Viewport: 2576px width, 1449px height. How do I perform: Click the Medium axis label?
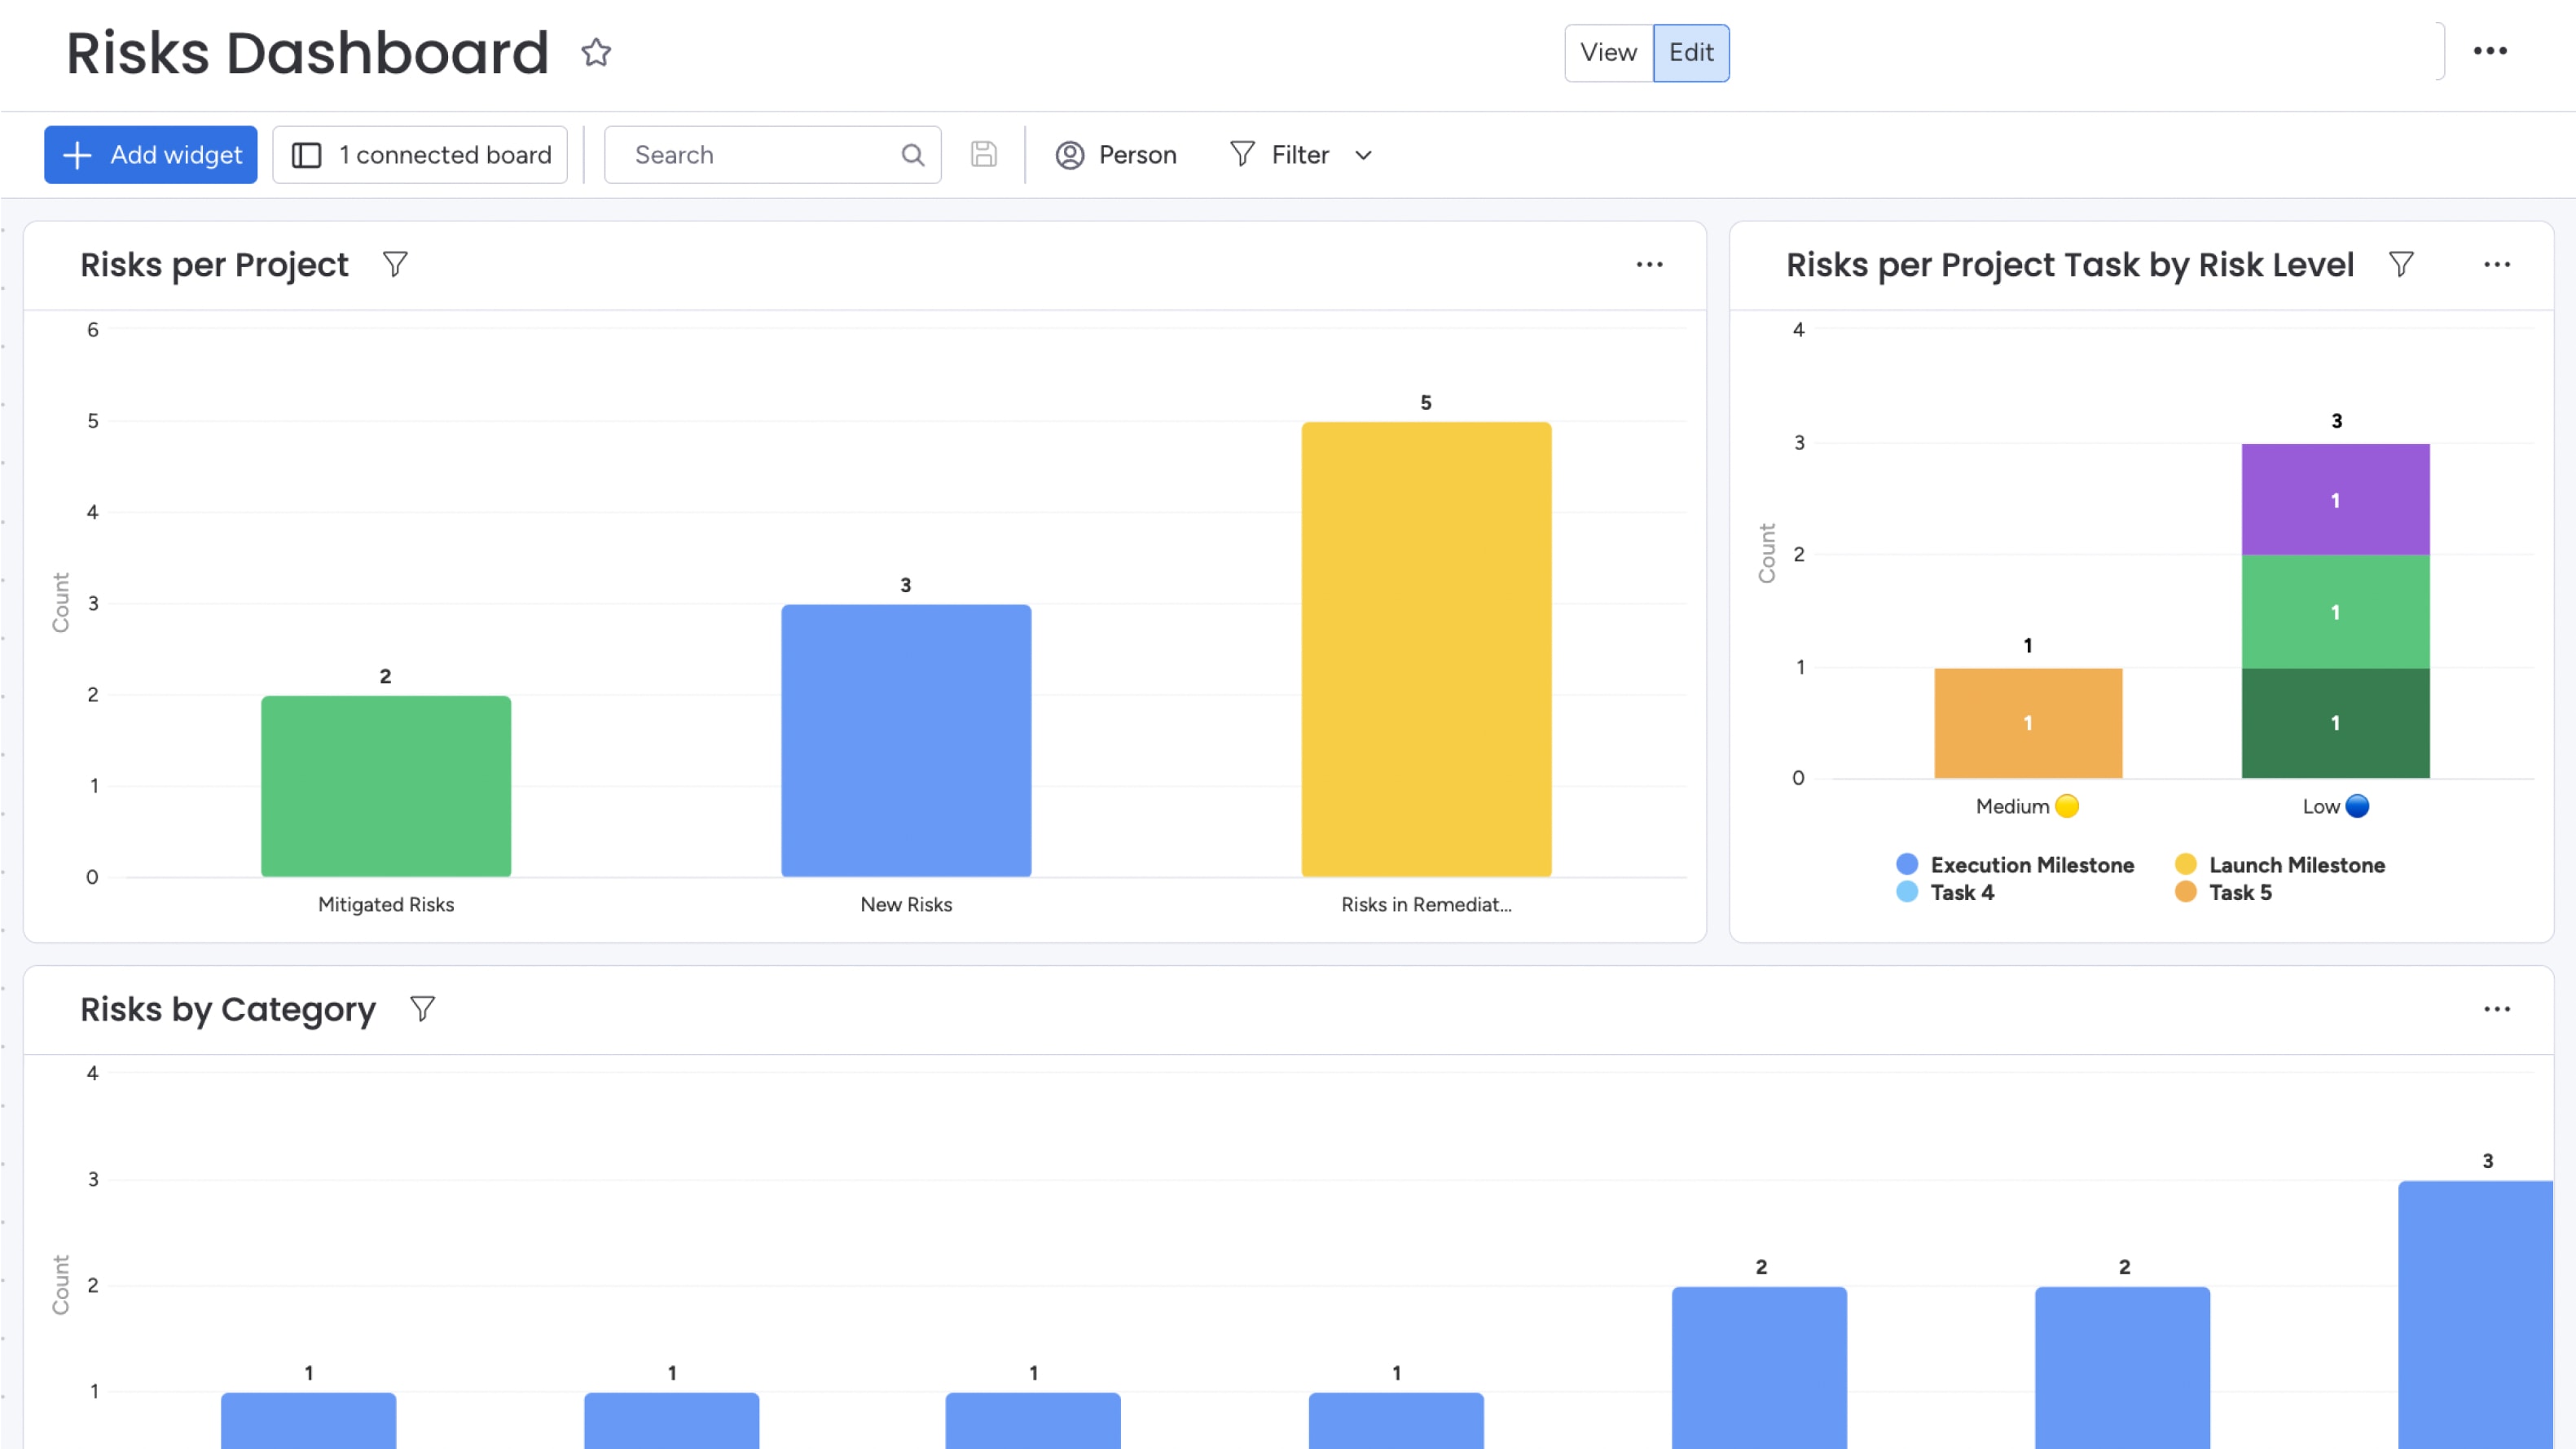2026,806
